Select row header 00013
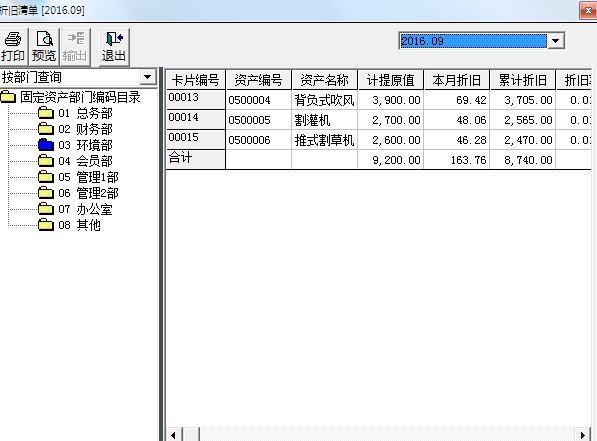Image resolution: width=597 pixels, height=441 pixels. tap(196, 100)
